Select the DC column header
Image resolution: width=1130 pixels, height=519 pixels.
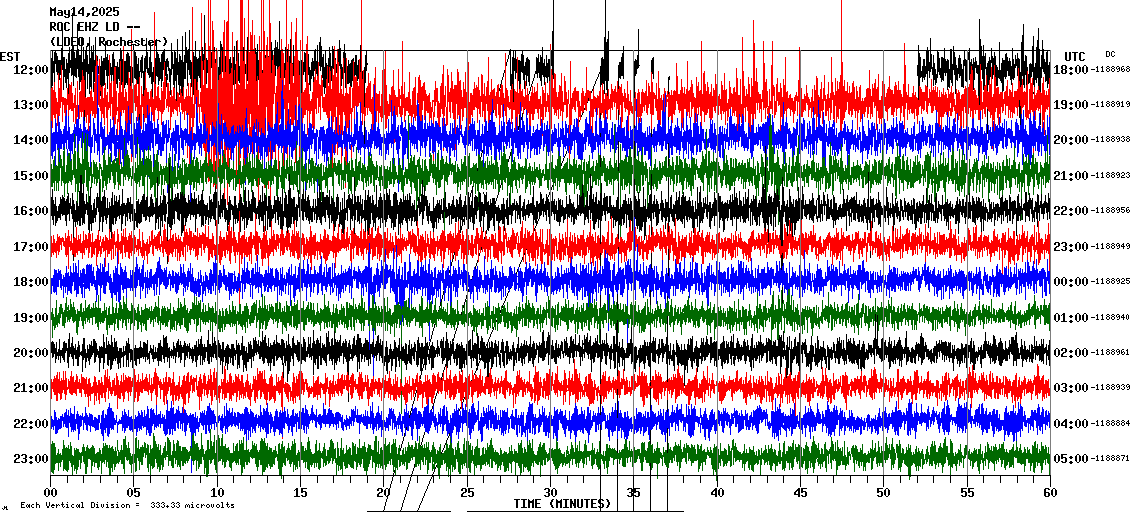point(1110,54)
